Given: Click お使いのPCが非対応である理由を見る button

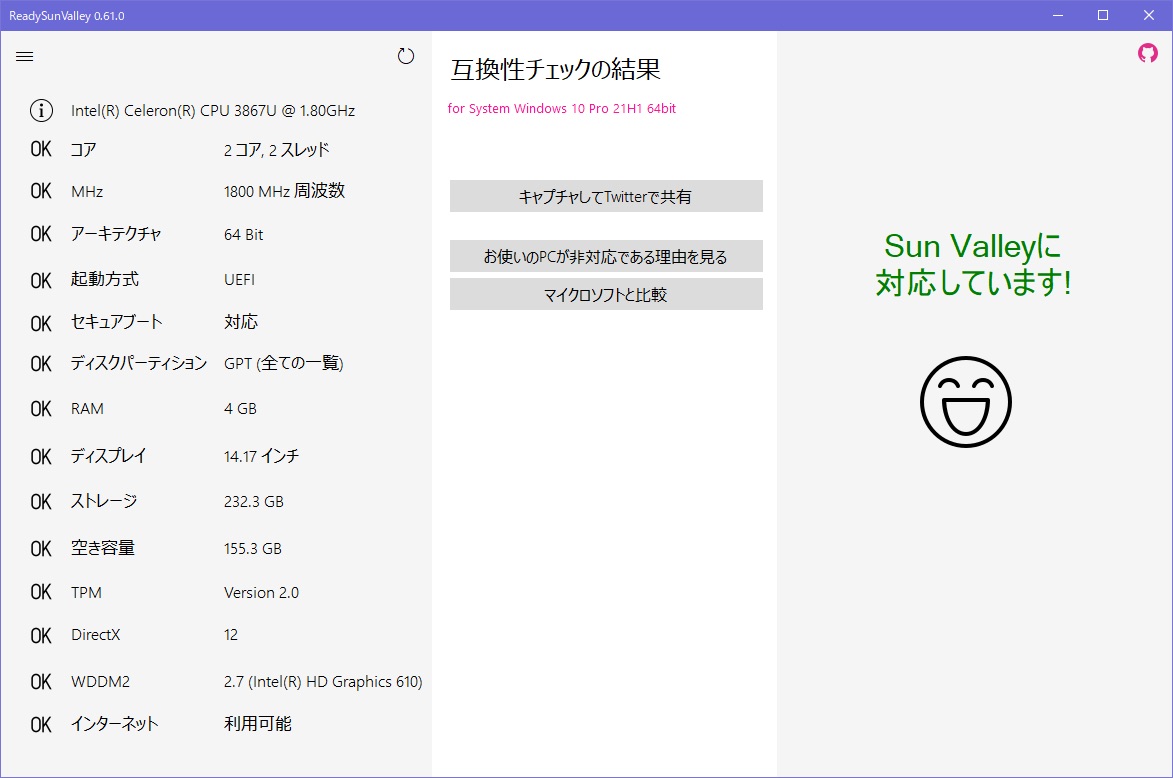Looking at the screenshot, I should point(606,257).
